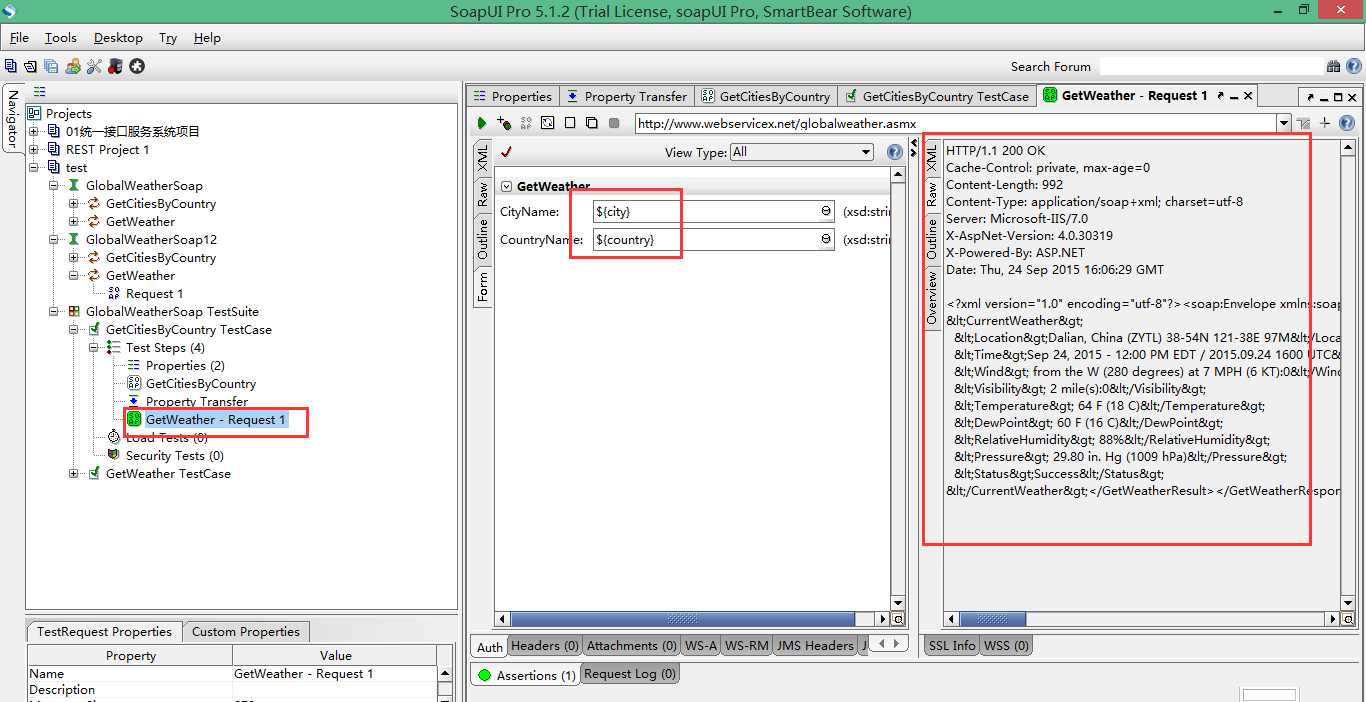Select GetWeather - Request 1 test step

click(x=215, y=419)
